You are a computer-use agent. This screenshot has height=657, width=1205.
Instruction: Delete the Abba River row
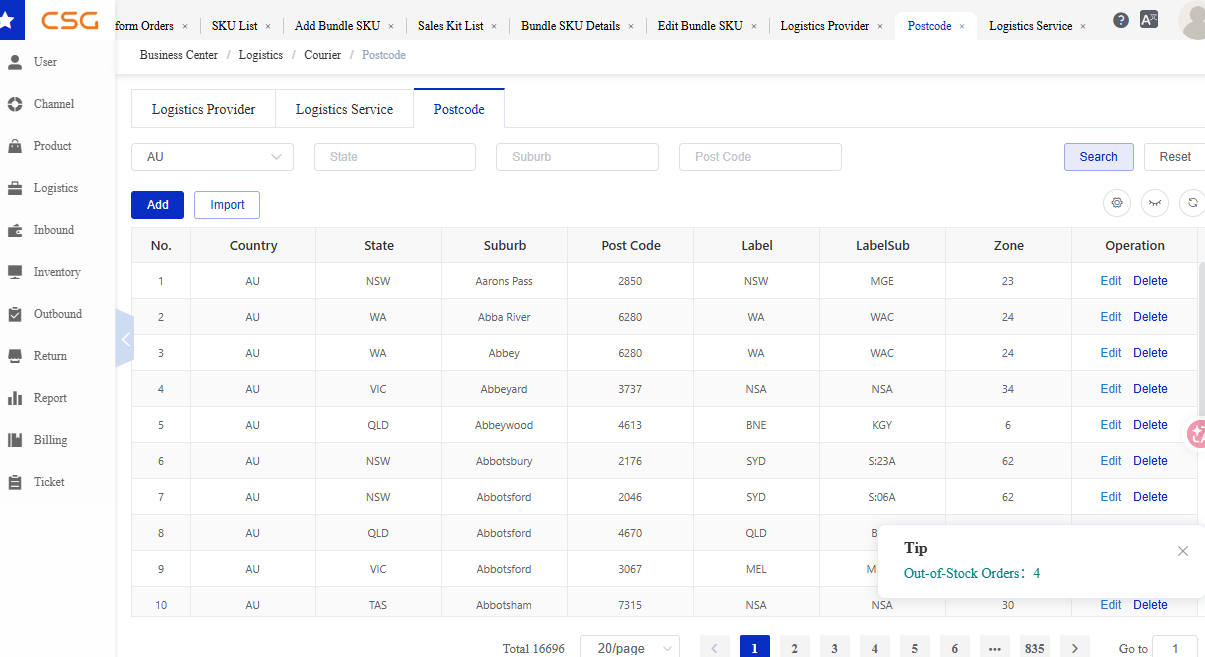coord(1150,317)
